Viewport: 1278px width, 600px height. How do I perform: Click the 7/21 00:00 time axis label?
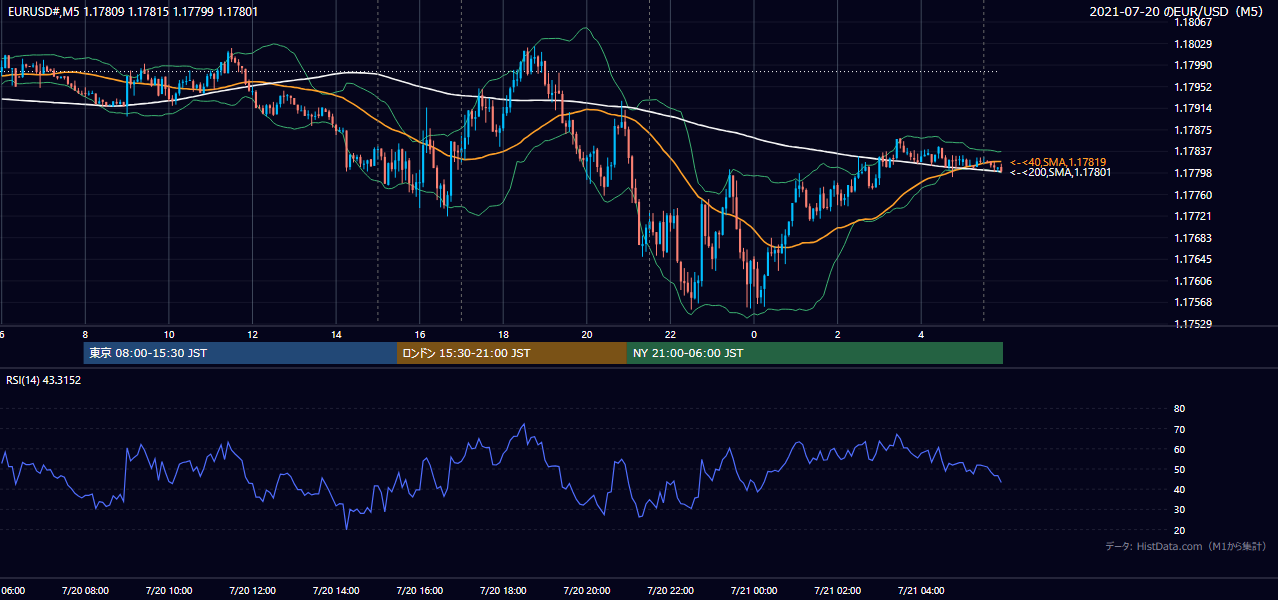click(754, 590)
